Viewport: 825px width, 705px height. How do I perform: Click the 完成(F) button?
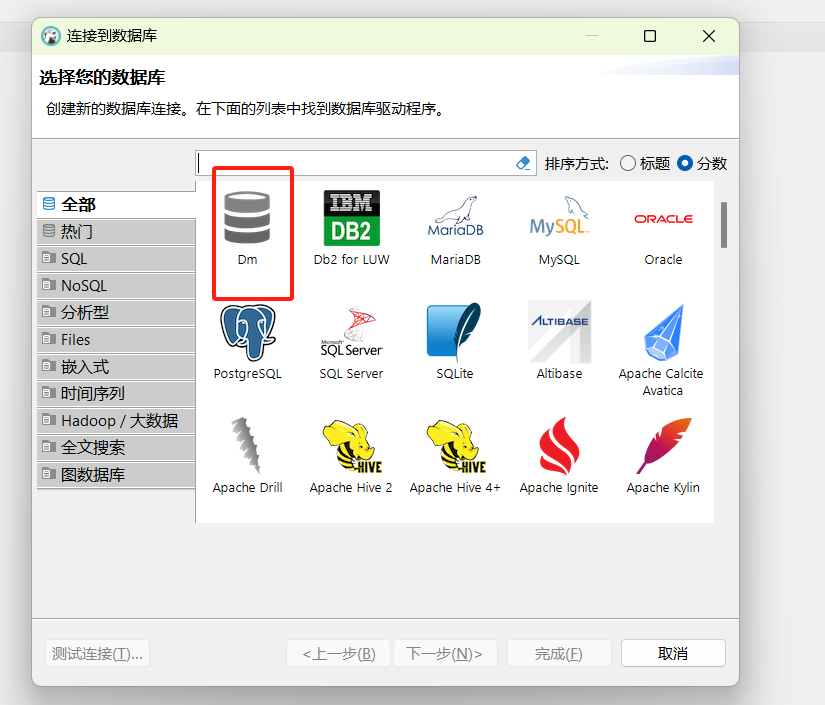559,653
